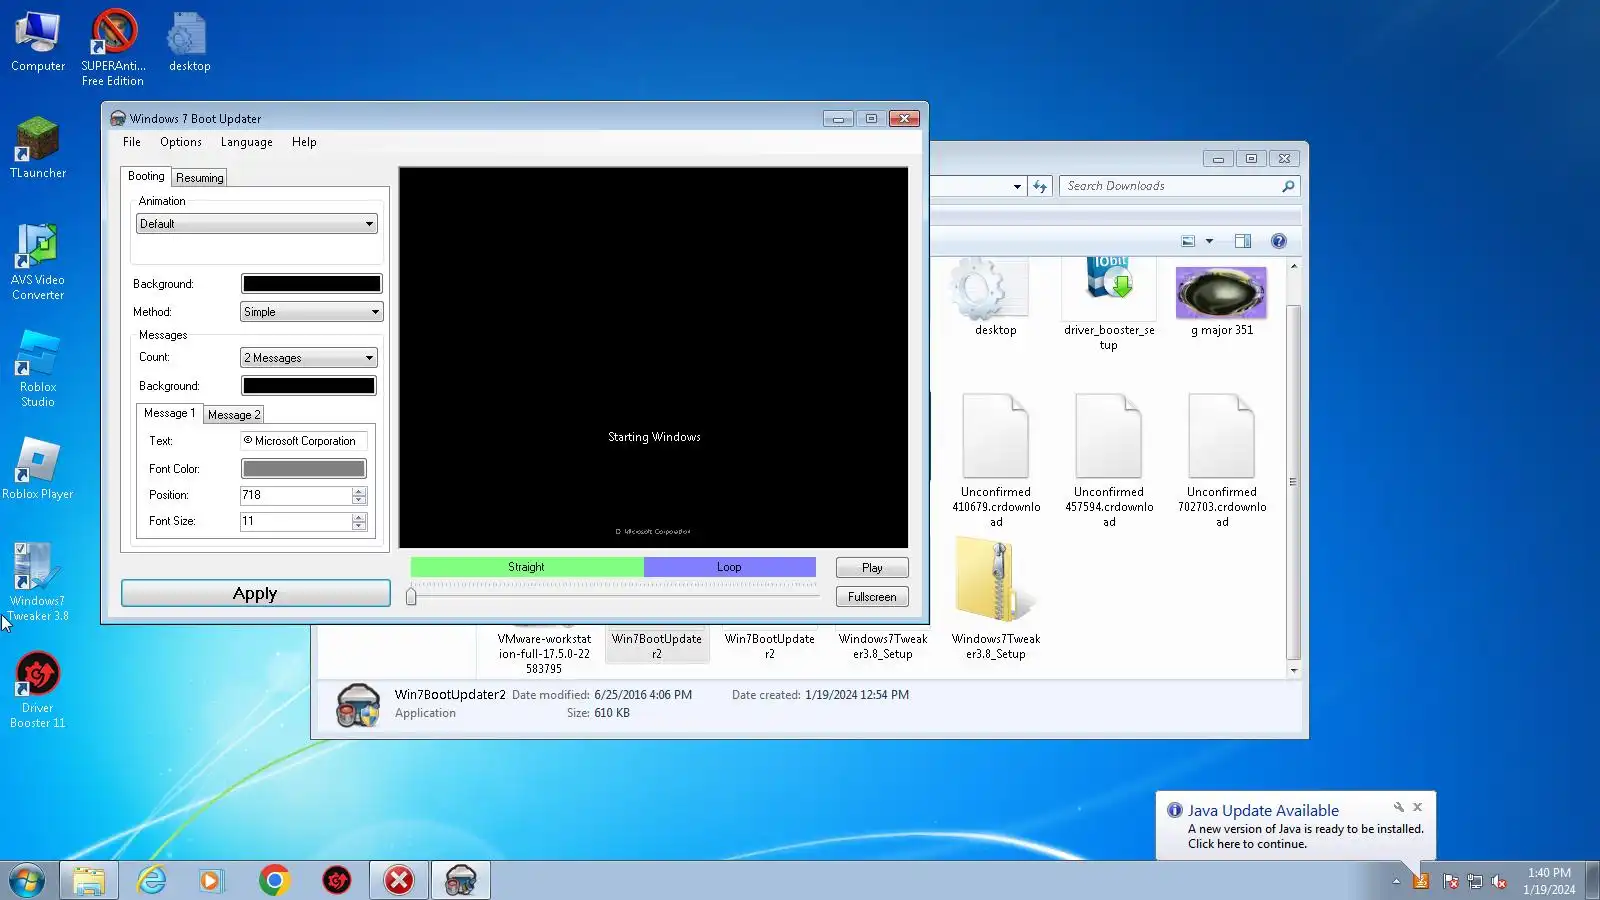This screenshot has width=1600, height=900.
Task: Open Java notification options wrench icon
Action: [x=1399, y=807]
